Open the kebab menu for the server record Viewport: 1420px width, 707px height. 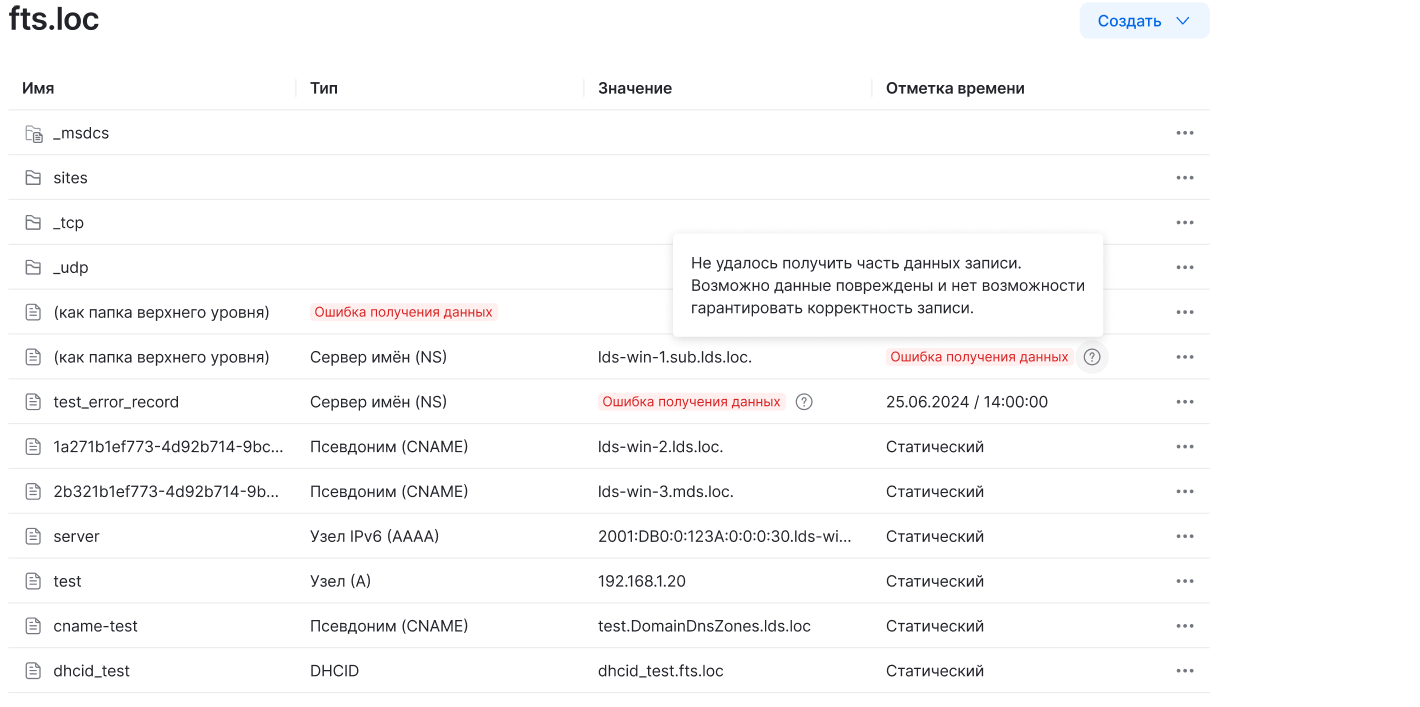[1184, 535]
